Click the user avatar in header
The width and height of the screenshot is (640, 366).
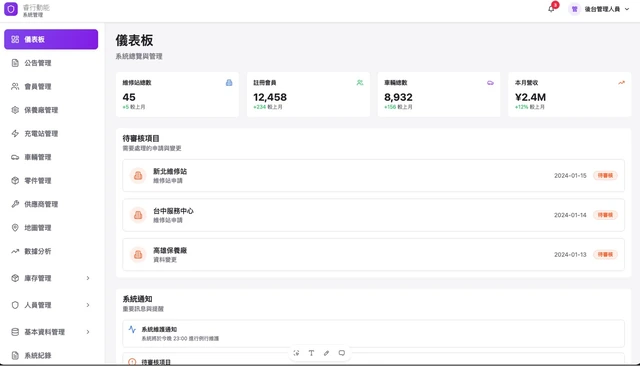coord(574,9)
